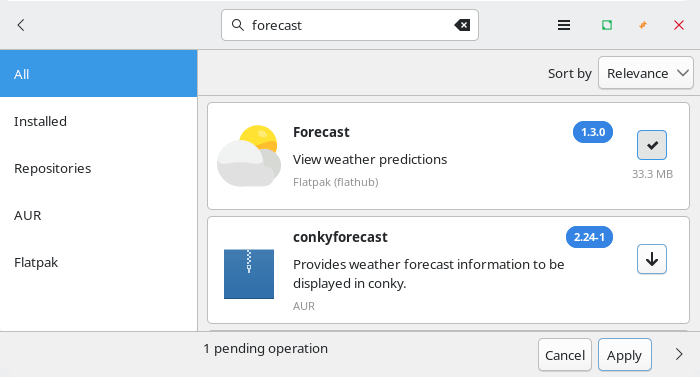Click the green maximize window icon
This screenshot has height=377, width=700.
point(607,25)
